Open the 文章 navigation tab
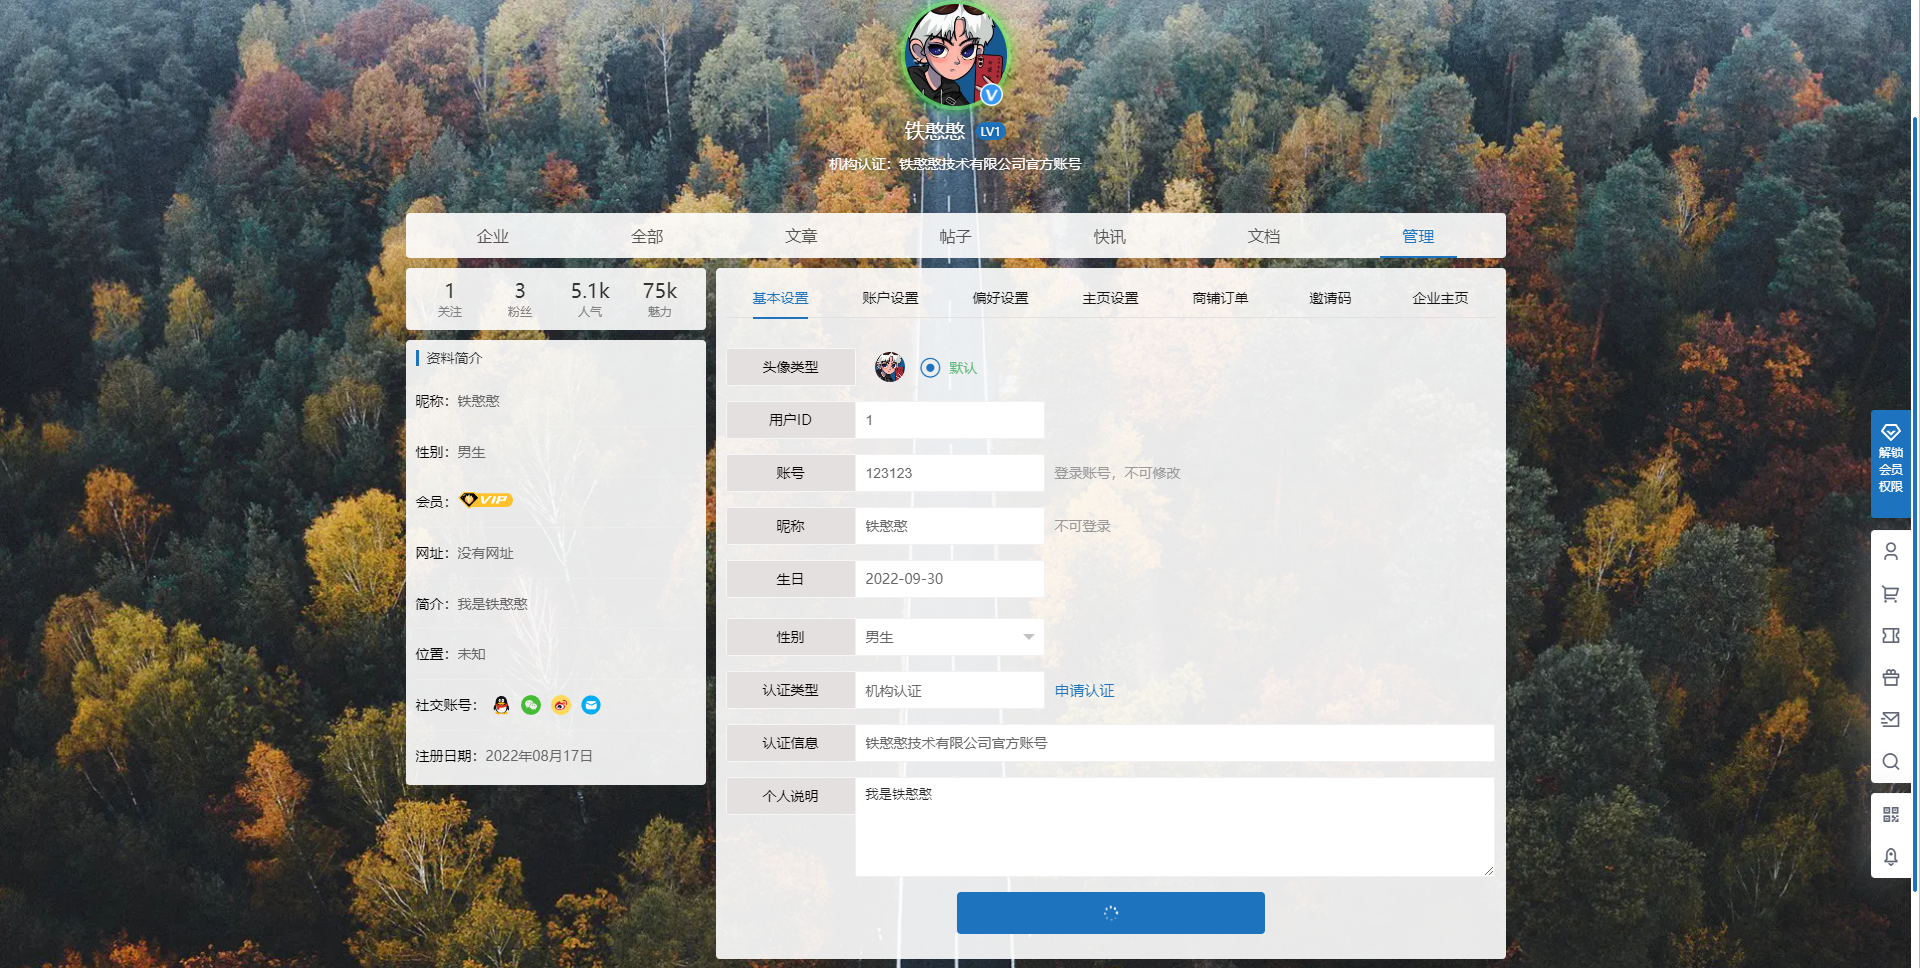This screenshot has width=1920, height=968. coord(801,236)
